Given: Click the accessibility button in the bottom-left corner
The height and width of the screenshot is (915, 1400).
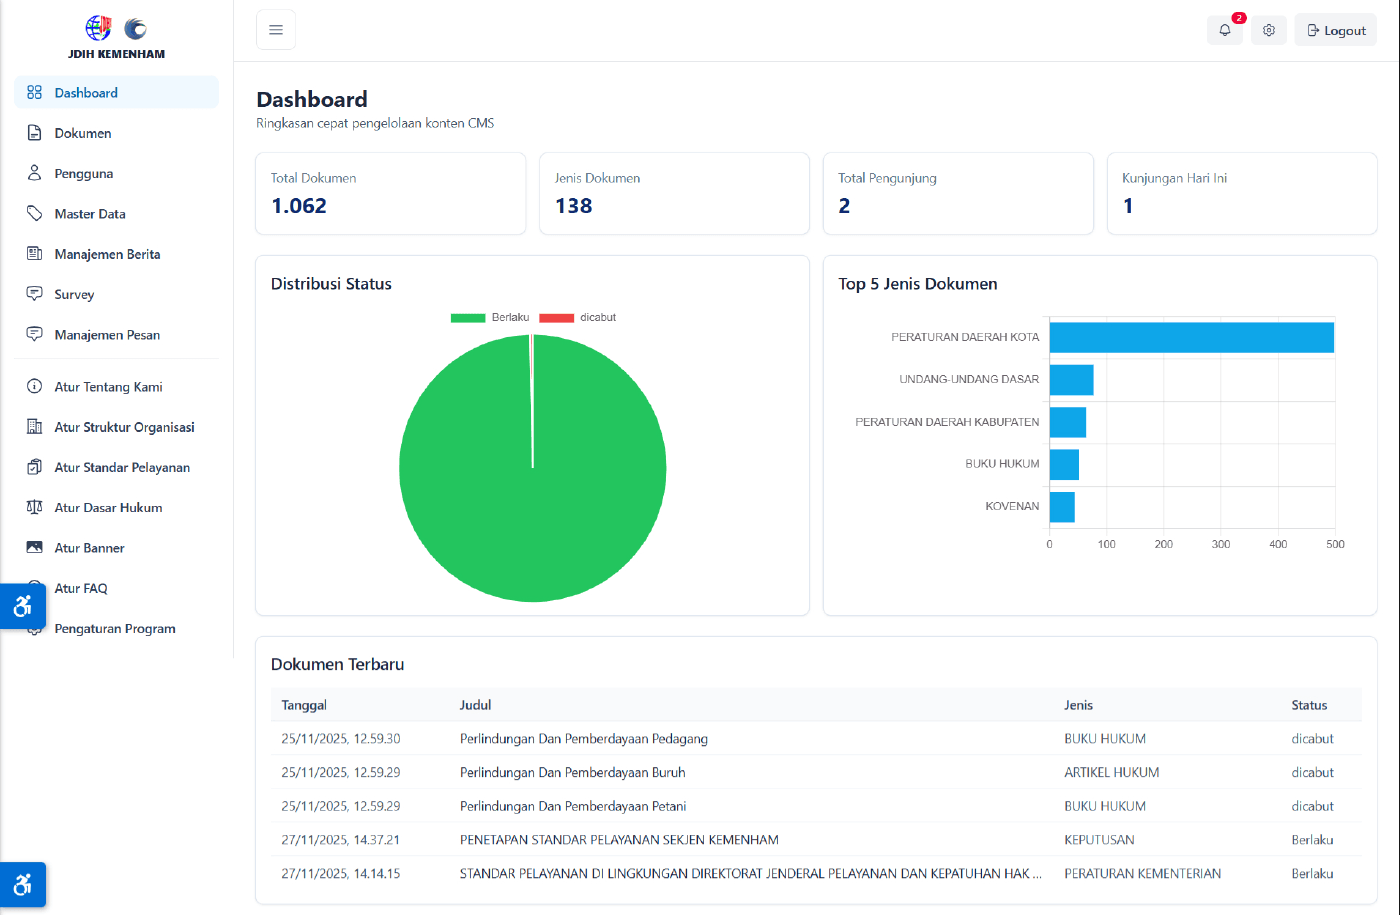Looking at the screenshot, I should pos(22,885).
